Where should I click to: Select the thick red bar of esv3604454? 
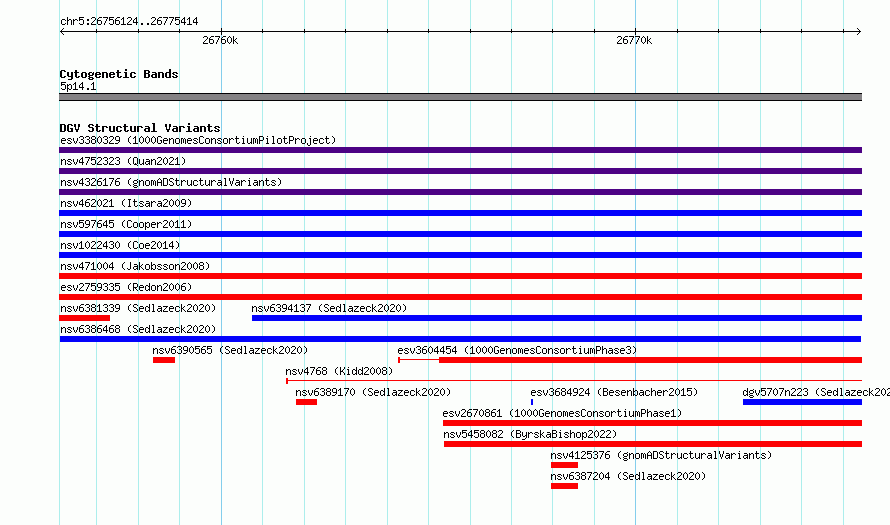pyautogui.click(x=650, y=360)
